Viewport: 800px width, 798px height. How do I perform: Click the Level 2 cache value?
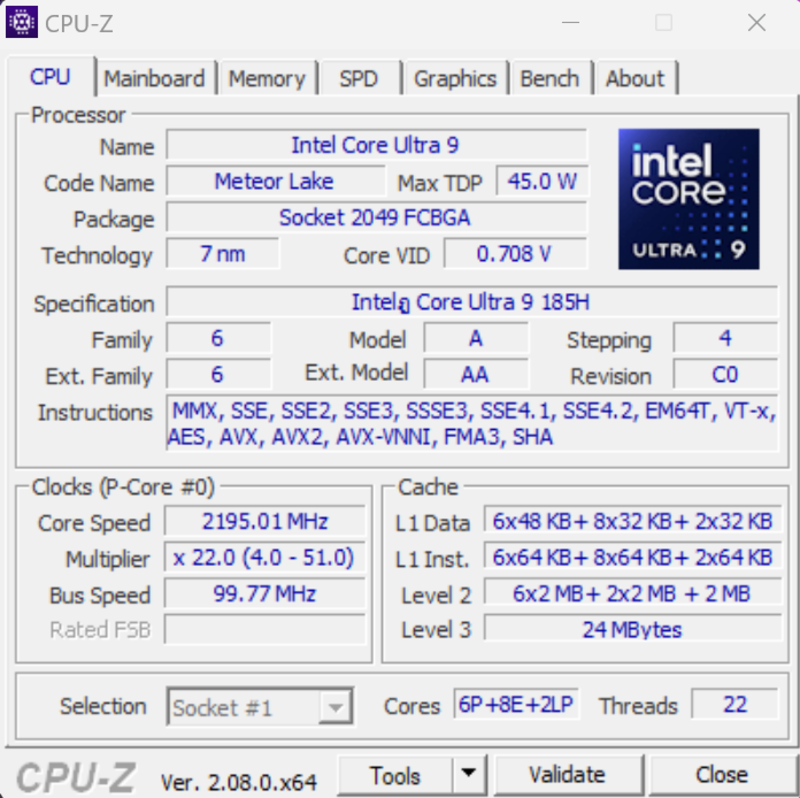coord(633,594)
